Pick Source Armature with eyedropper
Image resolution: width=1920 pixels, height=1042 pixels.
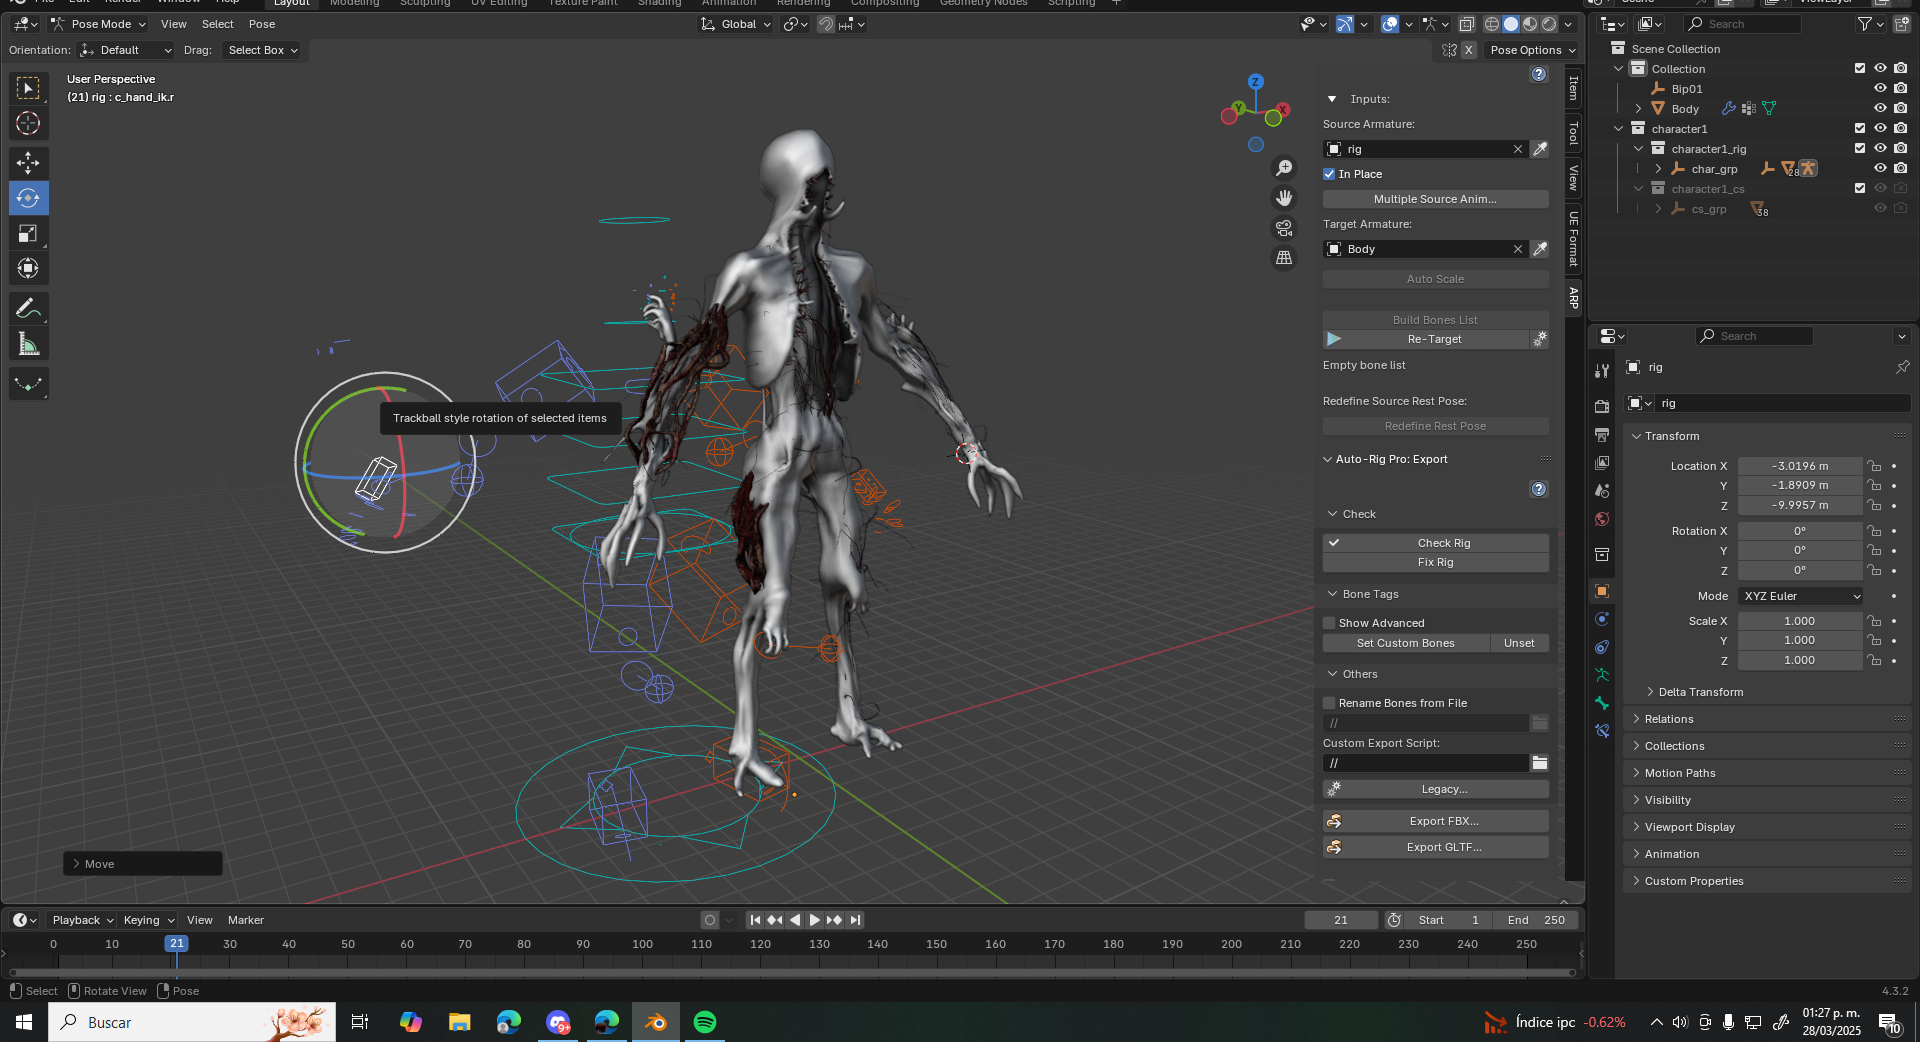[x=1540, y=149]
